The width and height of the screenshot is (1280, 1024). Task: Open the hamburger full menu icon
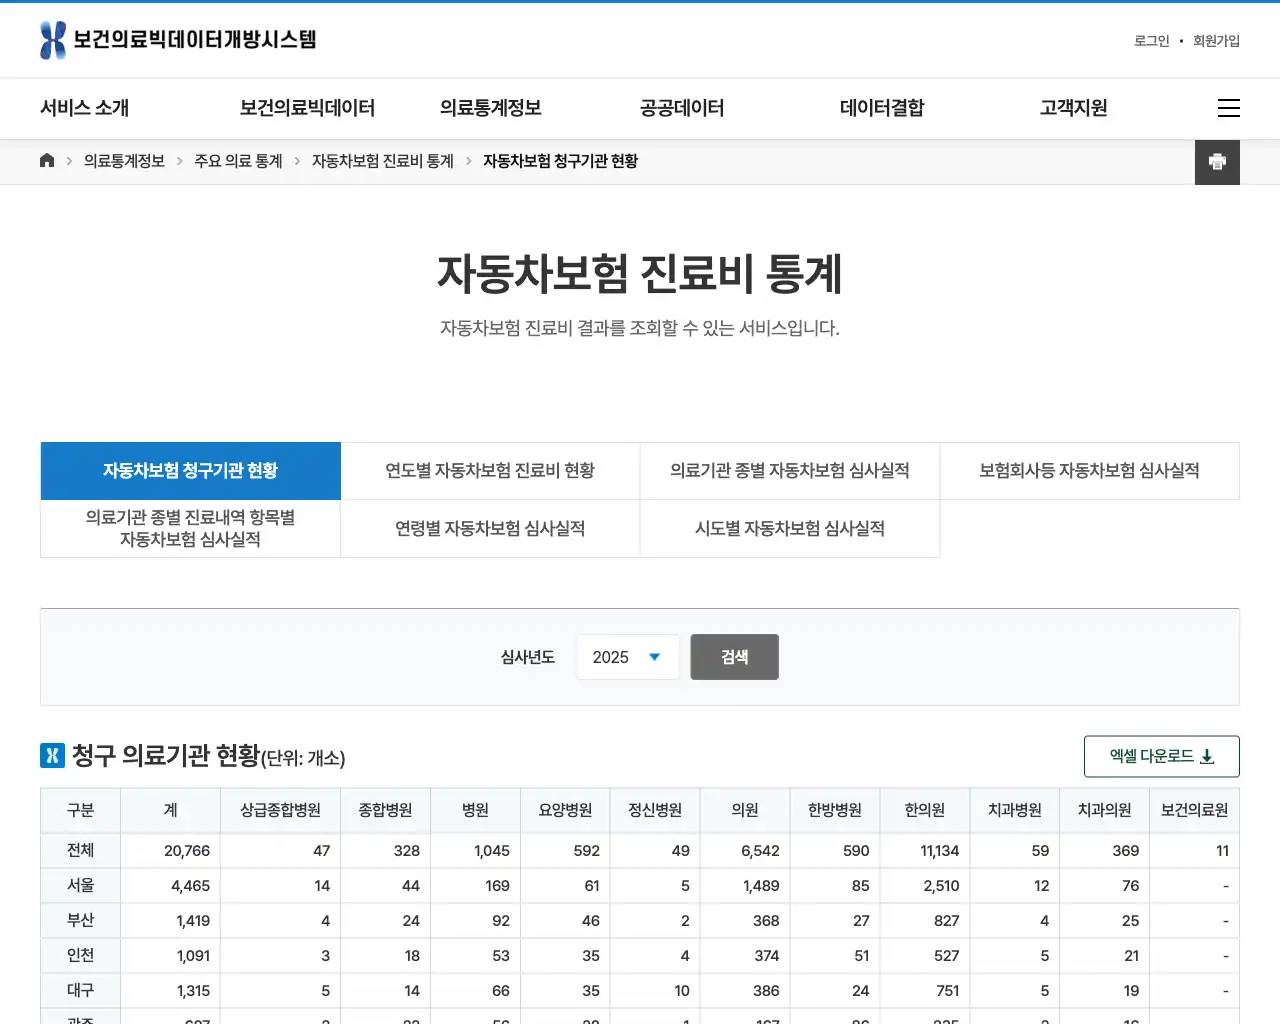1229,108
